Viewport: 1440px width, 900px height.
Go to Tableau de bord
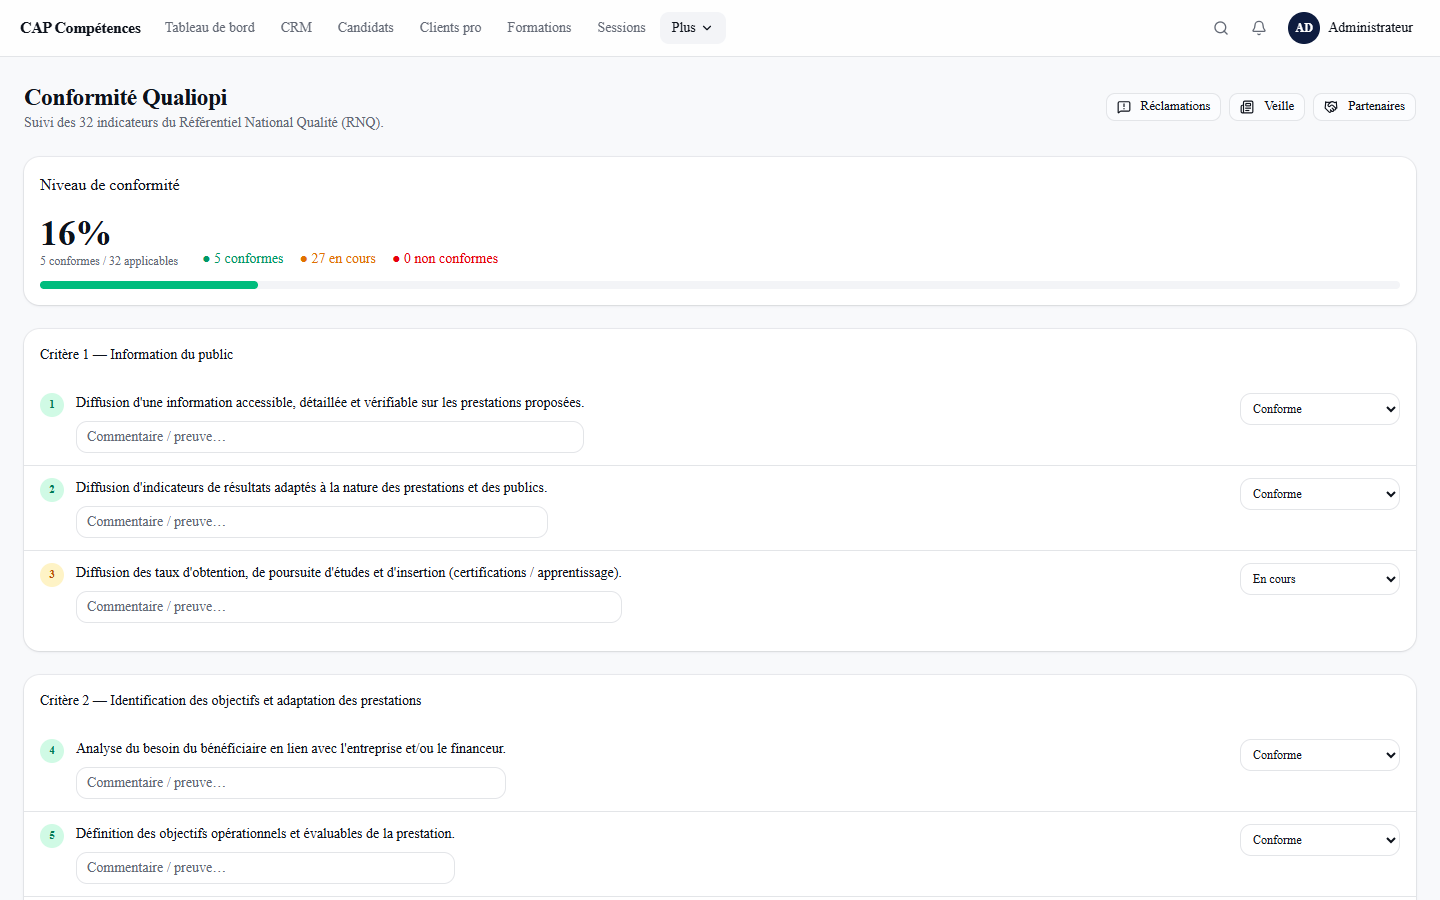coord(210,28)
